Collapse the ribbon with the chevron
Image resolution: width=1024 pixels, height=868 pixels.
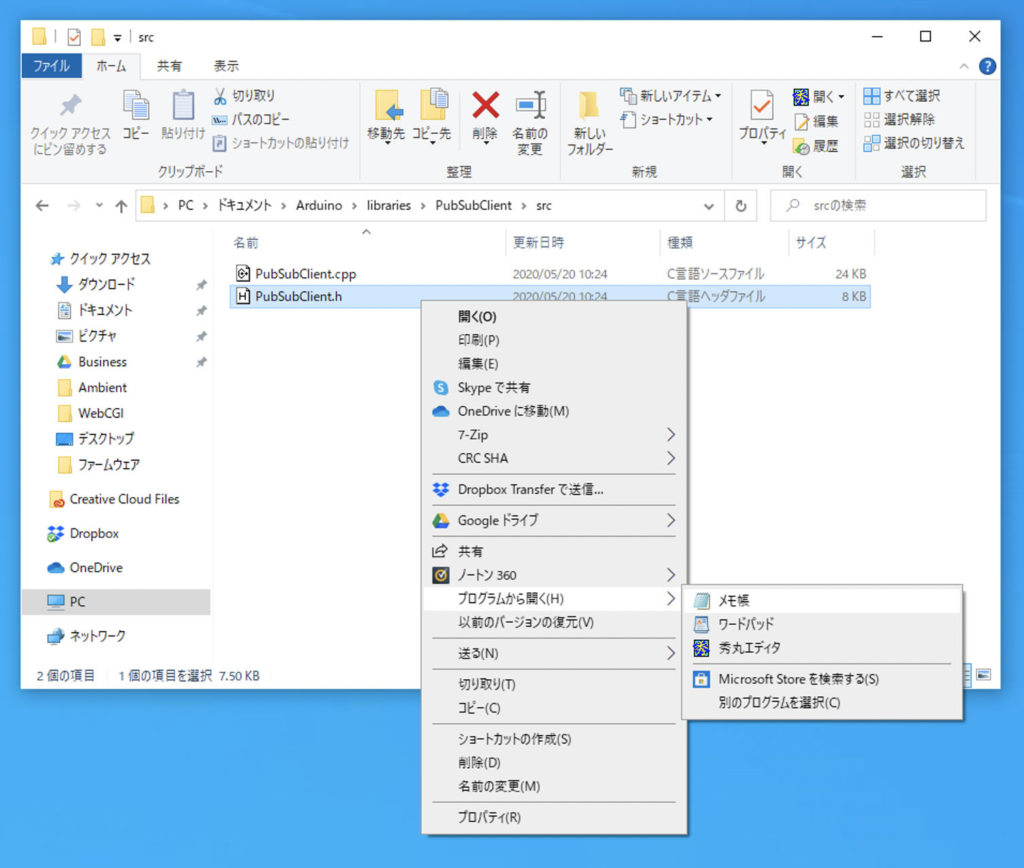964,66
